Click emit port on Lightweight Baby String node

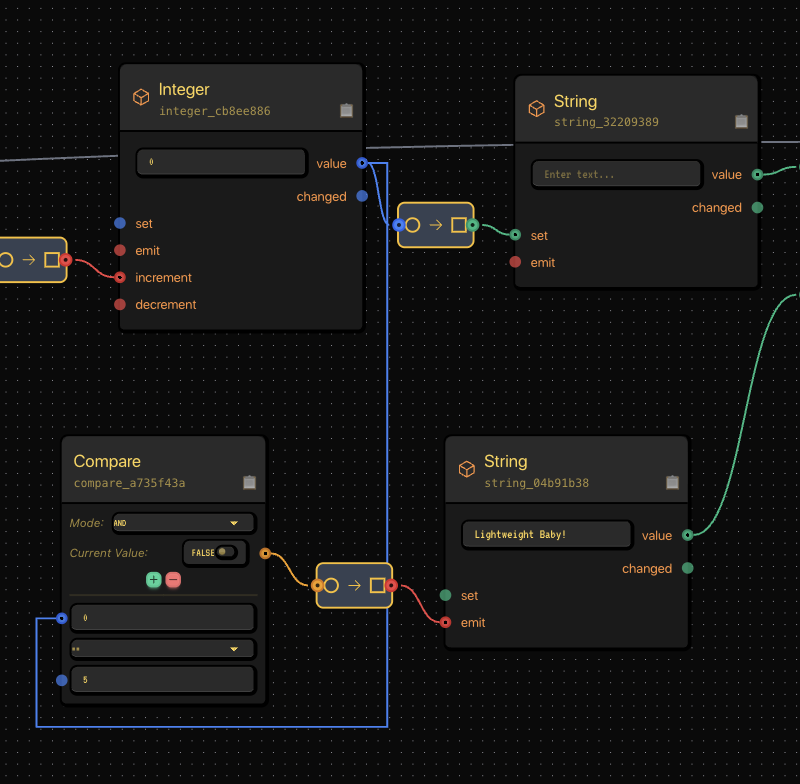(x=445, y=622)
